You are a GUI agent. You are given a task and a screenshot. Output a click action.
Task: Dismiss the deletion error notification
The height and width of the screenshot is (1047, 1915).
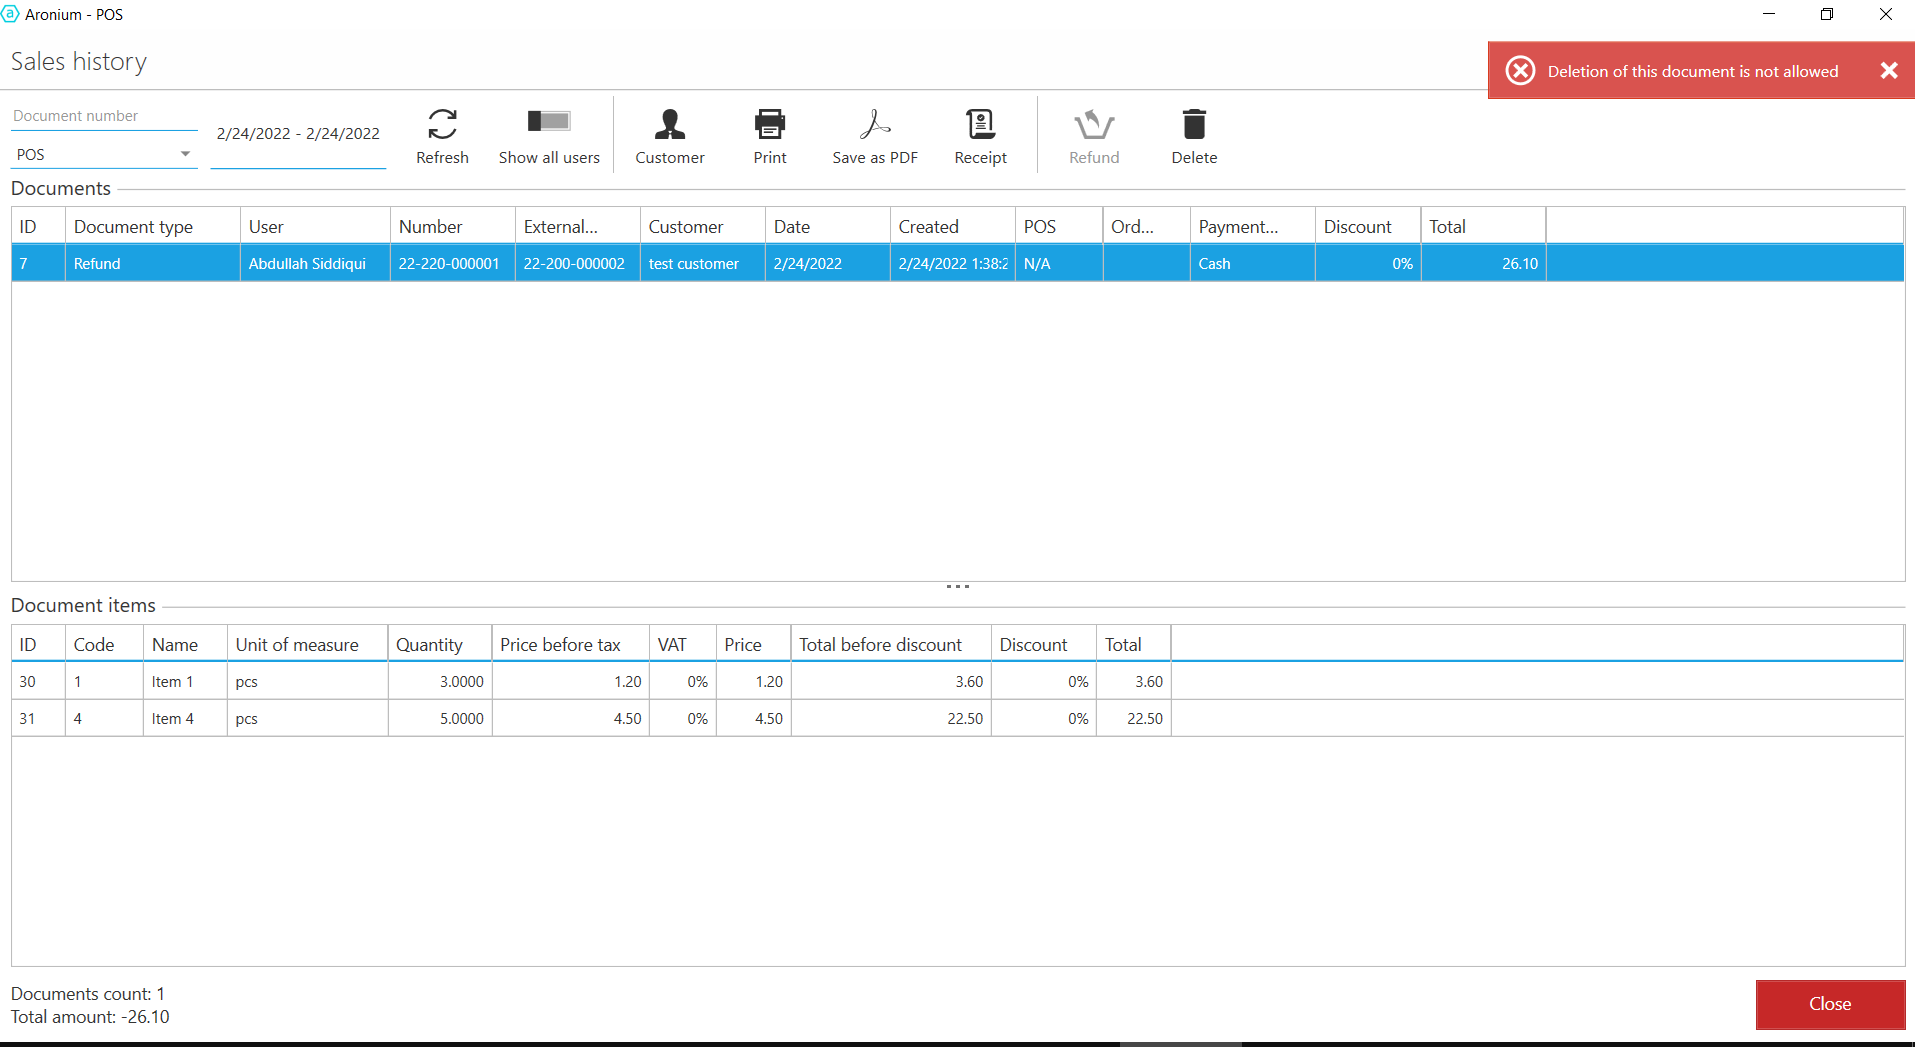pyautogui.click(x=1888, y=71)
